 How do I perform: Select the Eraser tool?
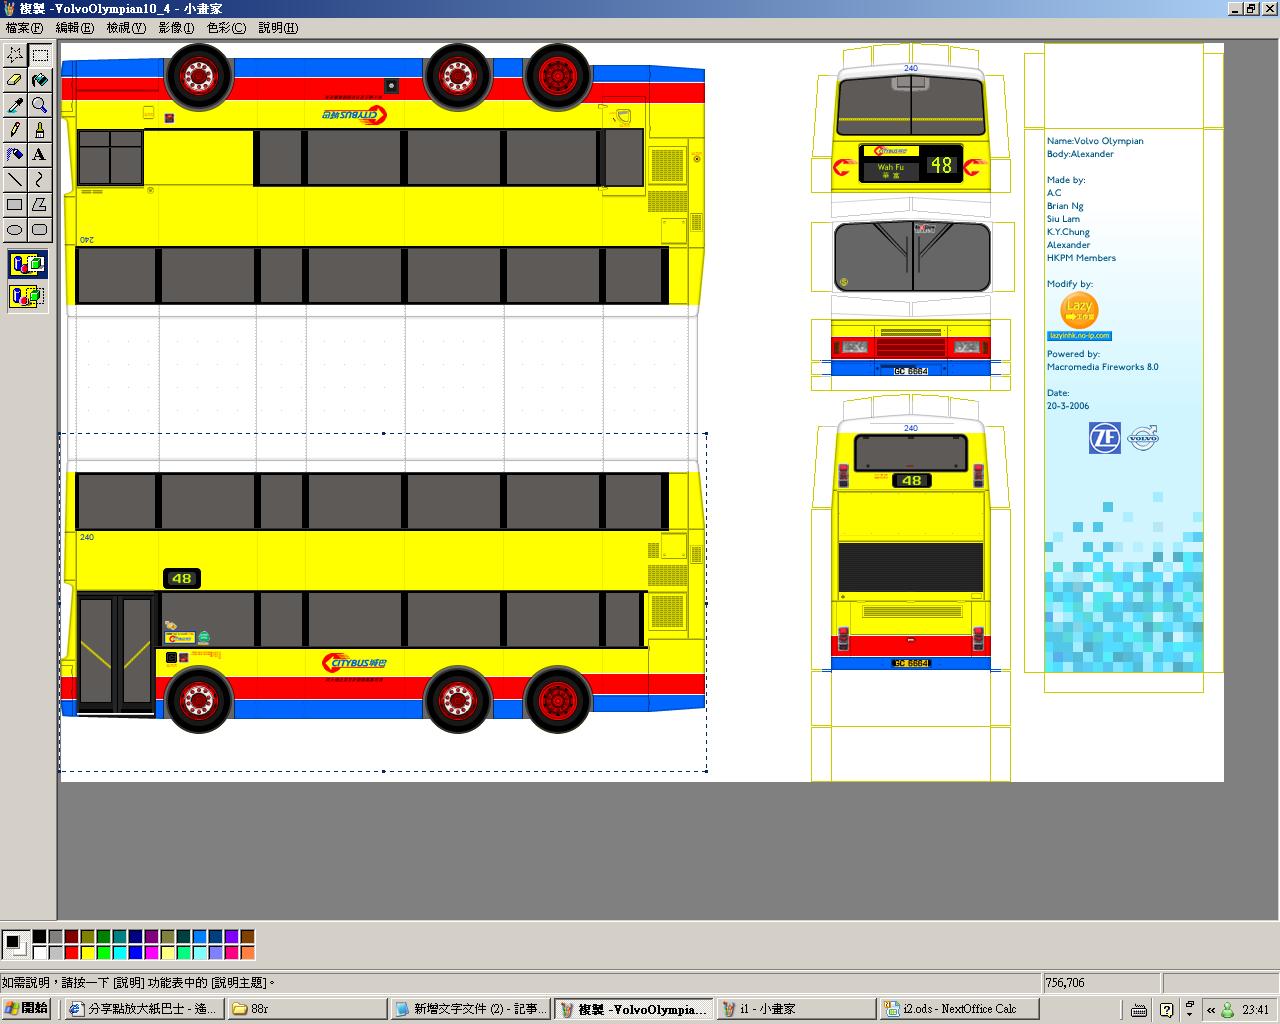[x=15, y=80]
